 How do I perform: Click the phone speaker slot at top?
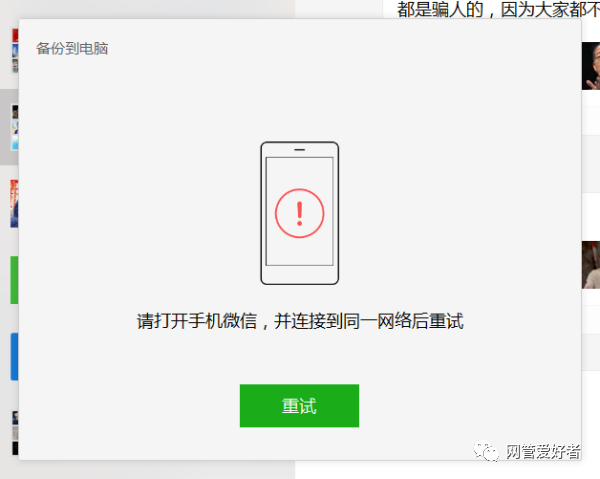[x=300, y=150]
